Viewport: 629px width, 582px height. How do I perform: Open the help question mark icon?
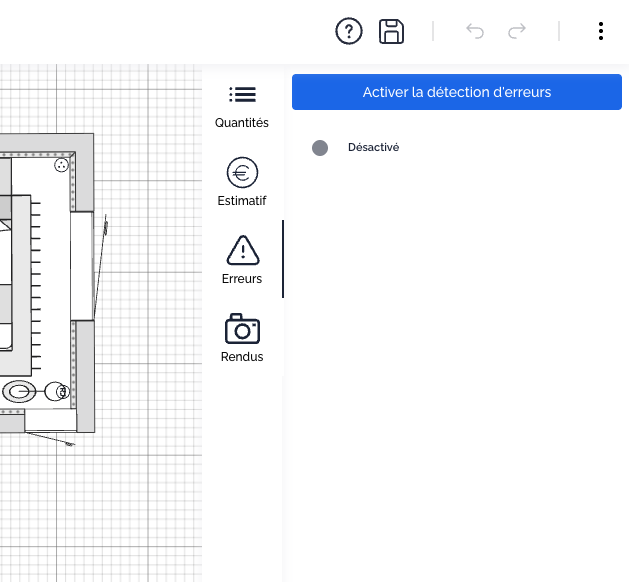pyautogui.click(x=349, y=31)
